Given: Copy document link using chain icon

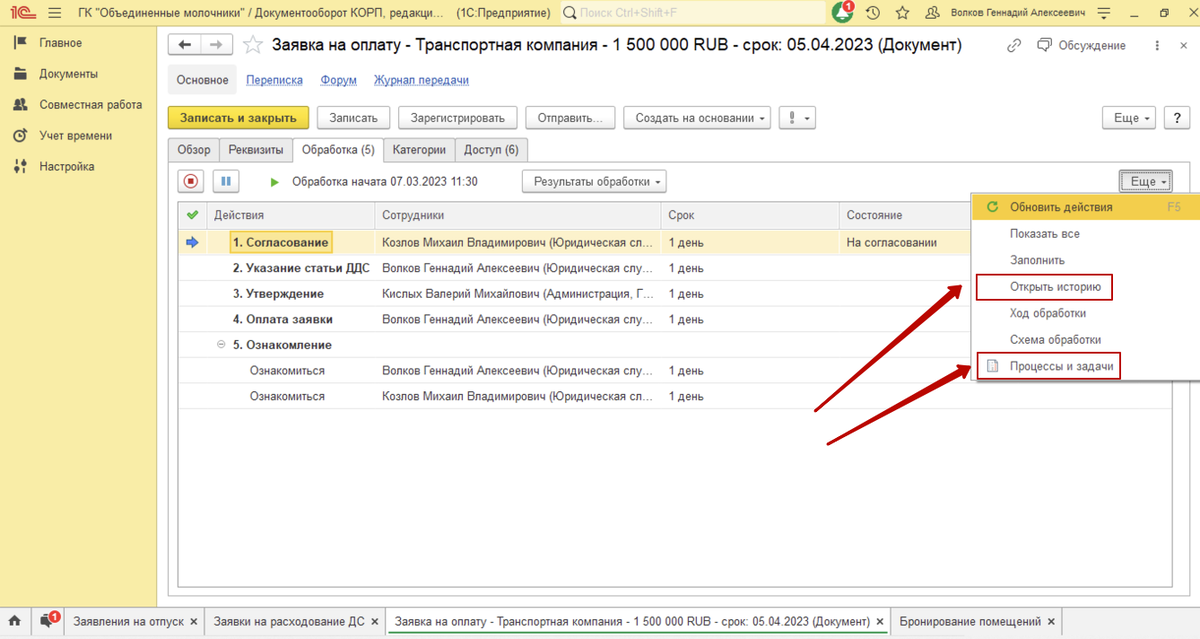Looking at the screenshot, I should (x=1014, y=46).
